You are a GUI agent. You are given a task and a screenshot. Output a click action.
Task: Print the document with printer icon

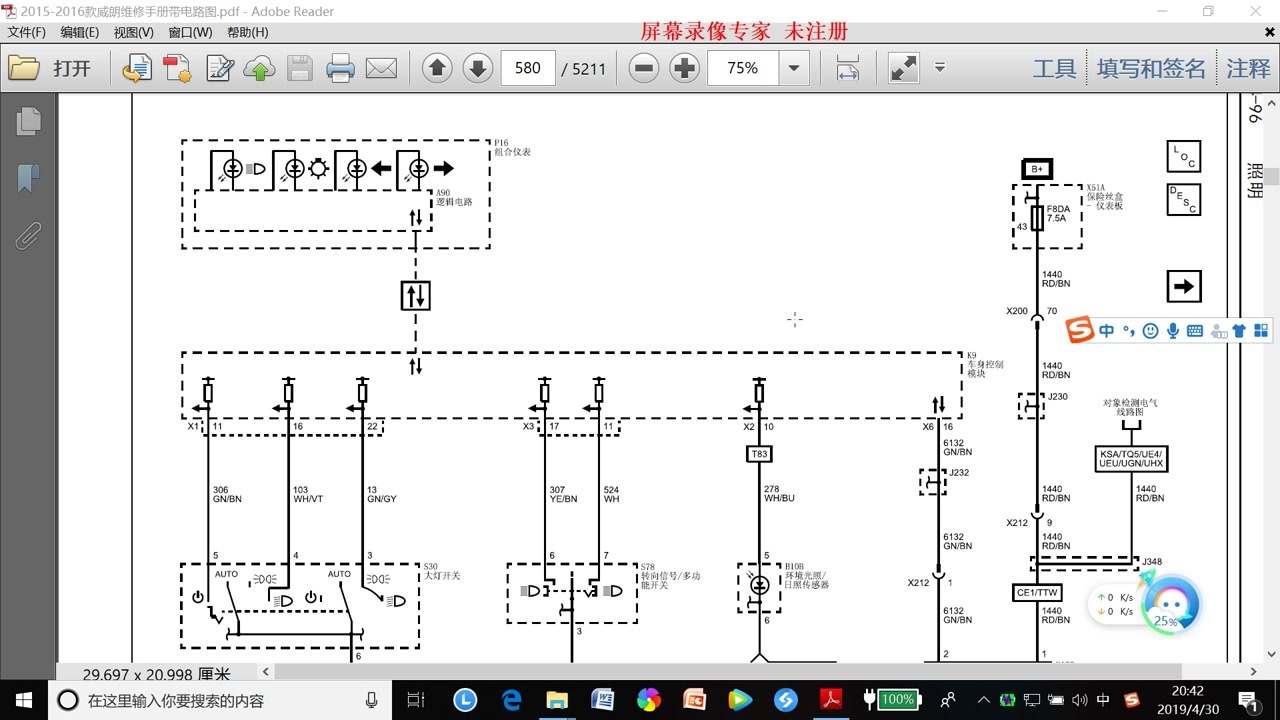[341, 68]
